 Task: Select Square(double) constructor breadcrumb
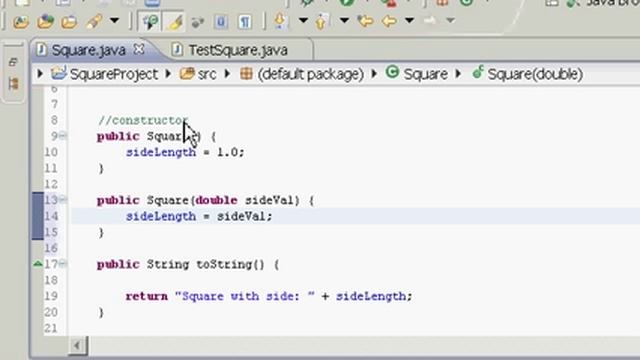point(535,74)
